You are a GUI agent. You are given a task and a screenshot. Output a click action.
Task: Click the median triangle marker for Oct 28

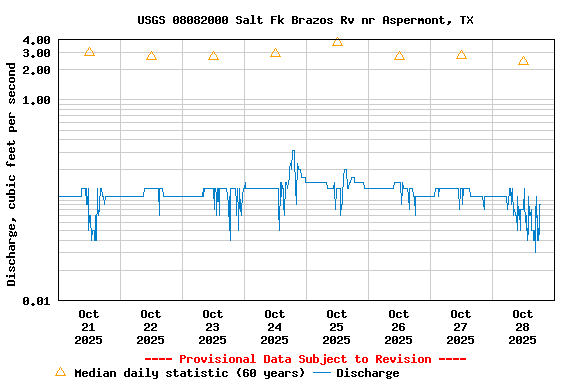pos(523,61)
